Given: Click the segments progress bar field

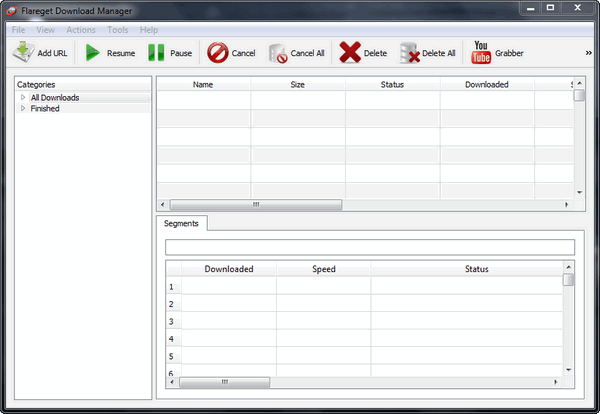Looking at the screenshot, I should click(x=370, y=247).
